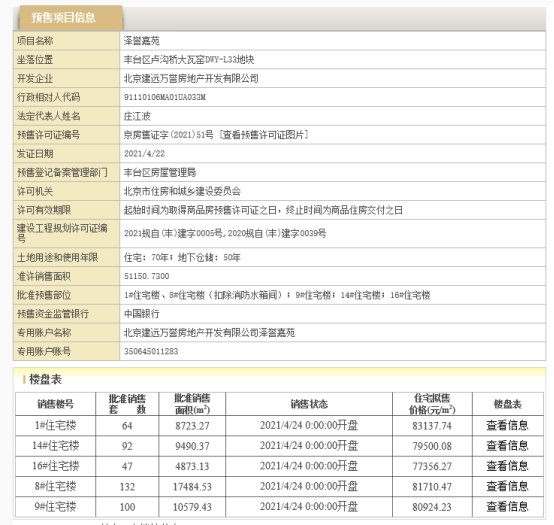Click the permit number 京房售证字(2021)51号

tap(169, 135)
